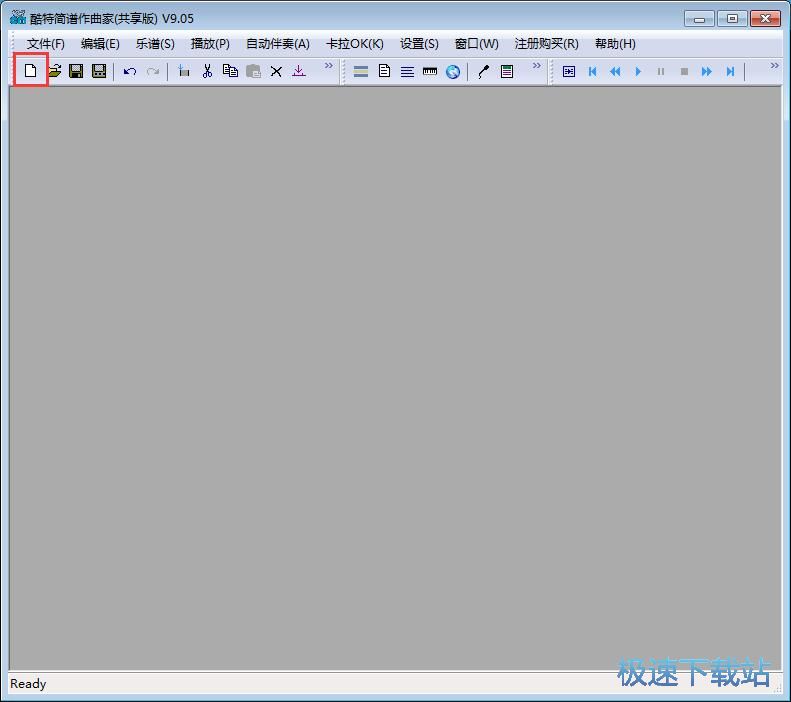791x702 pixels.
Task: Open the 帮助(H) menu
Action: [x=615, y=44]
